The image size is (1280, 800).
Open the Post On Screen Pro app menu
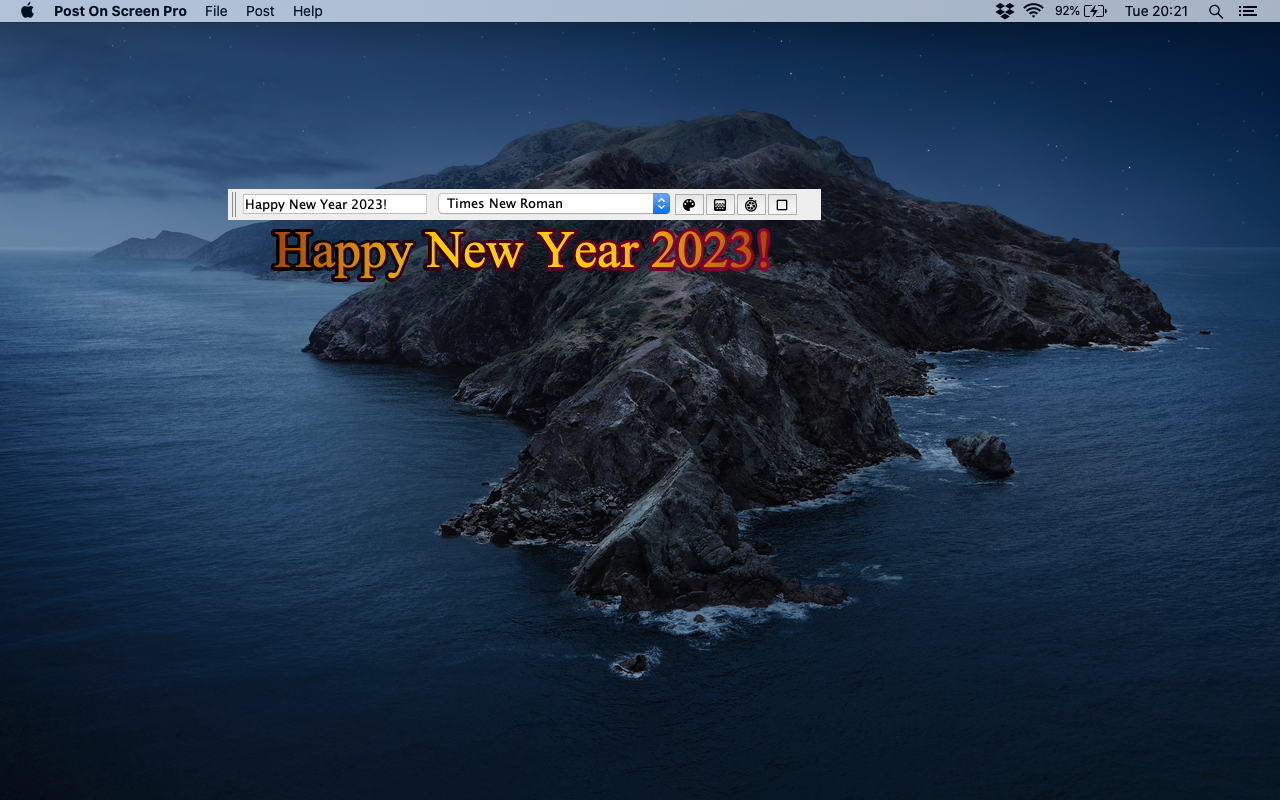120,11
